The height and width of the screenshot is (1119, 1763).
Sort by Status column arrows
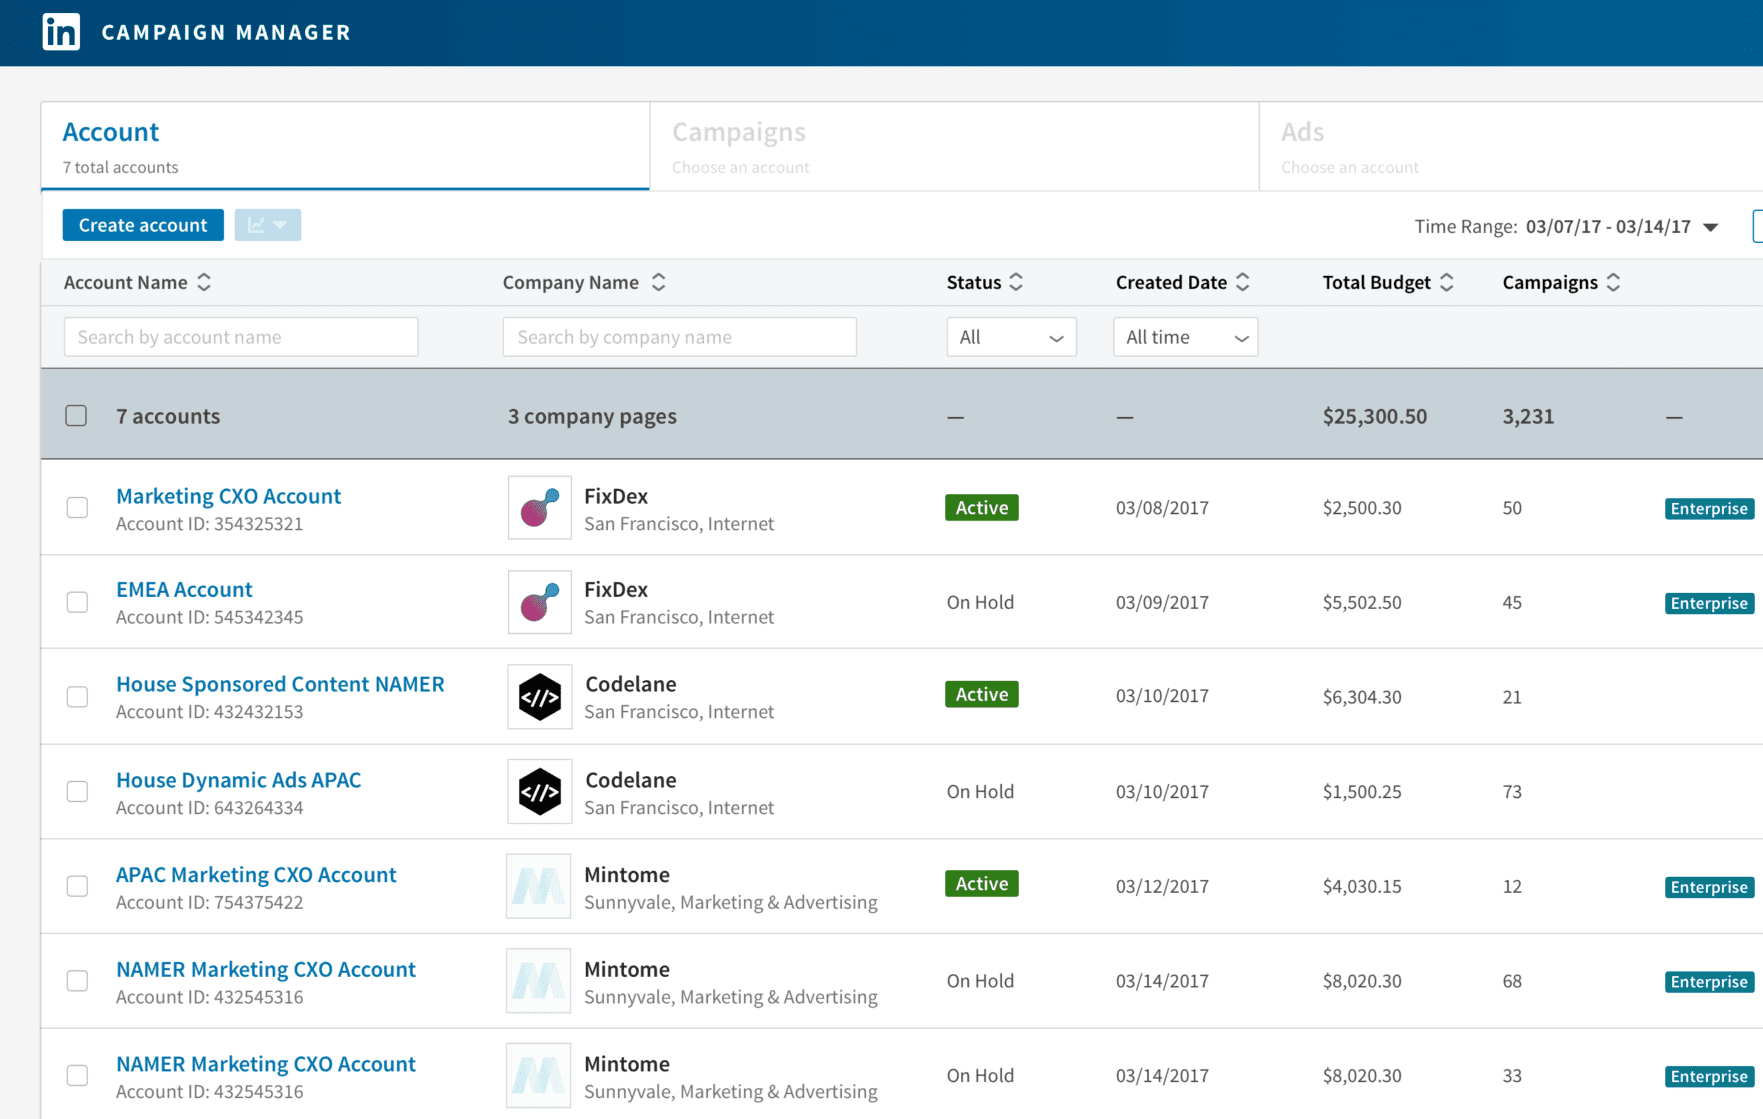coord(1016,283)
